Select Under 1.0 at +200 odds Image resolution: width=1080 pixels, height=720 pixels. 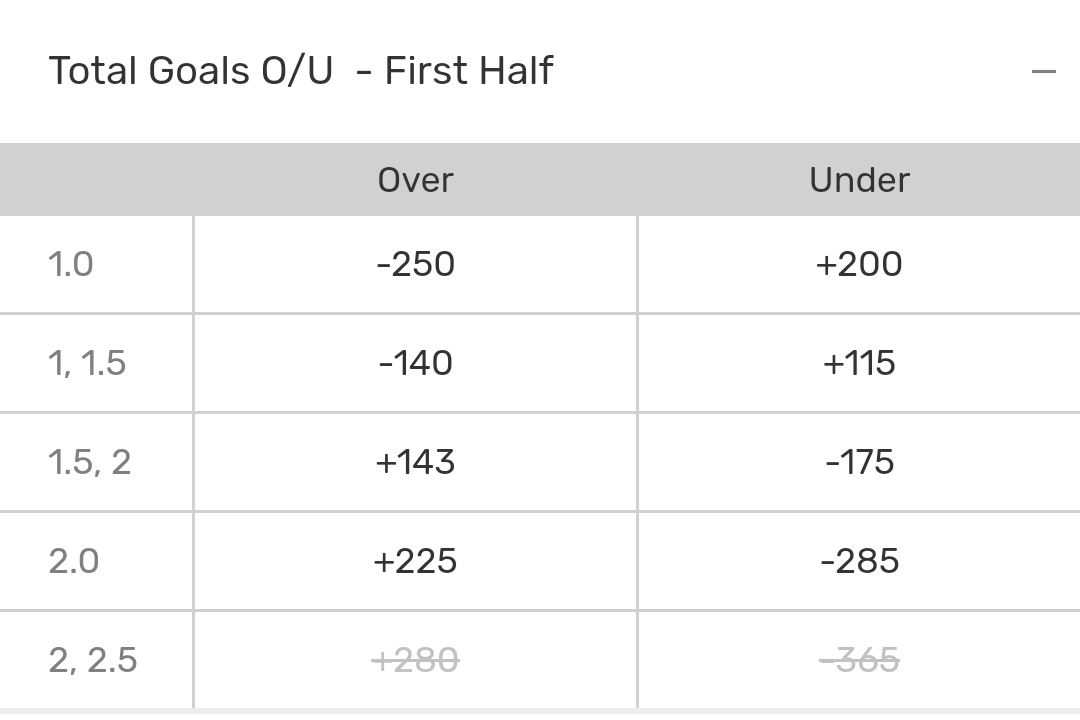[x=859, y=265]
